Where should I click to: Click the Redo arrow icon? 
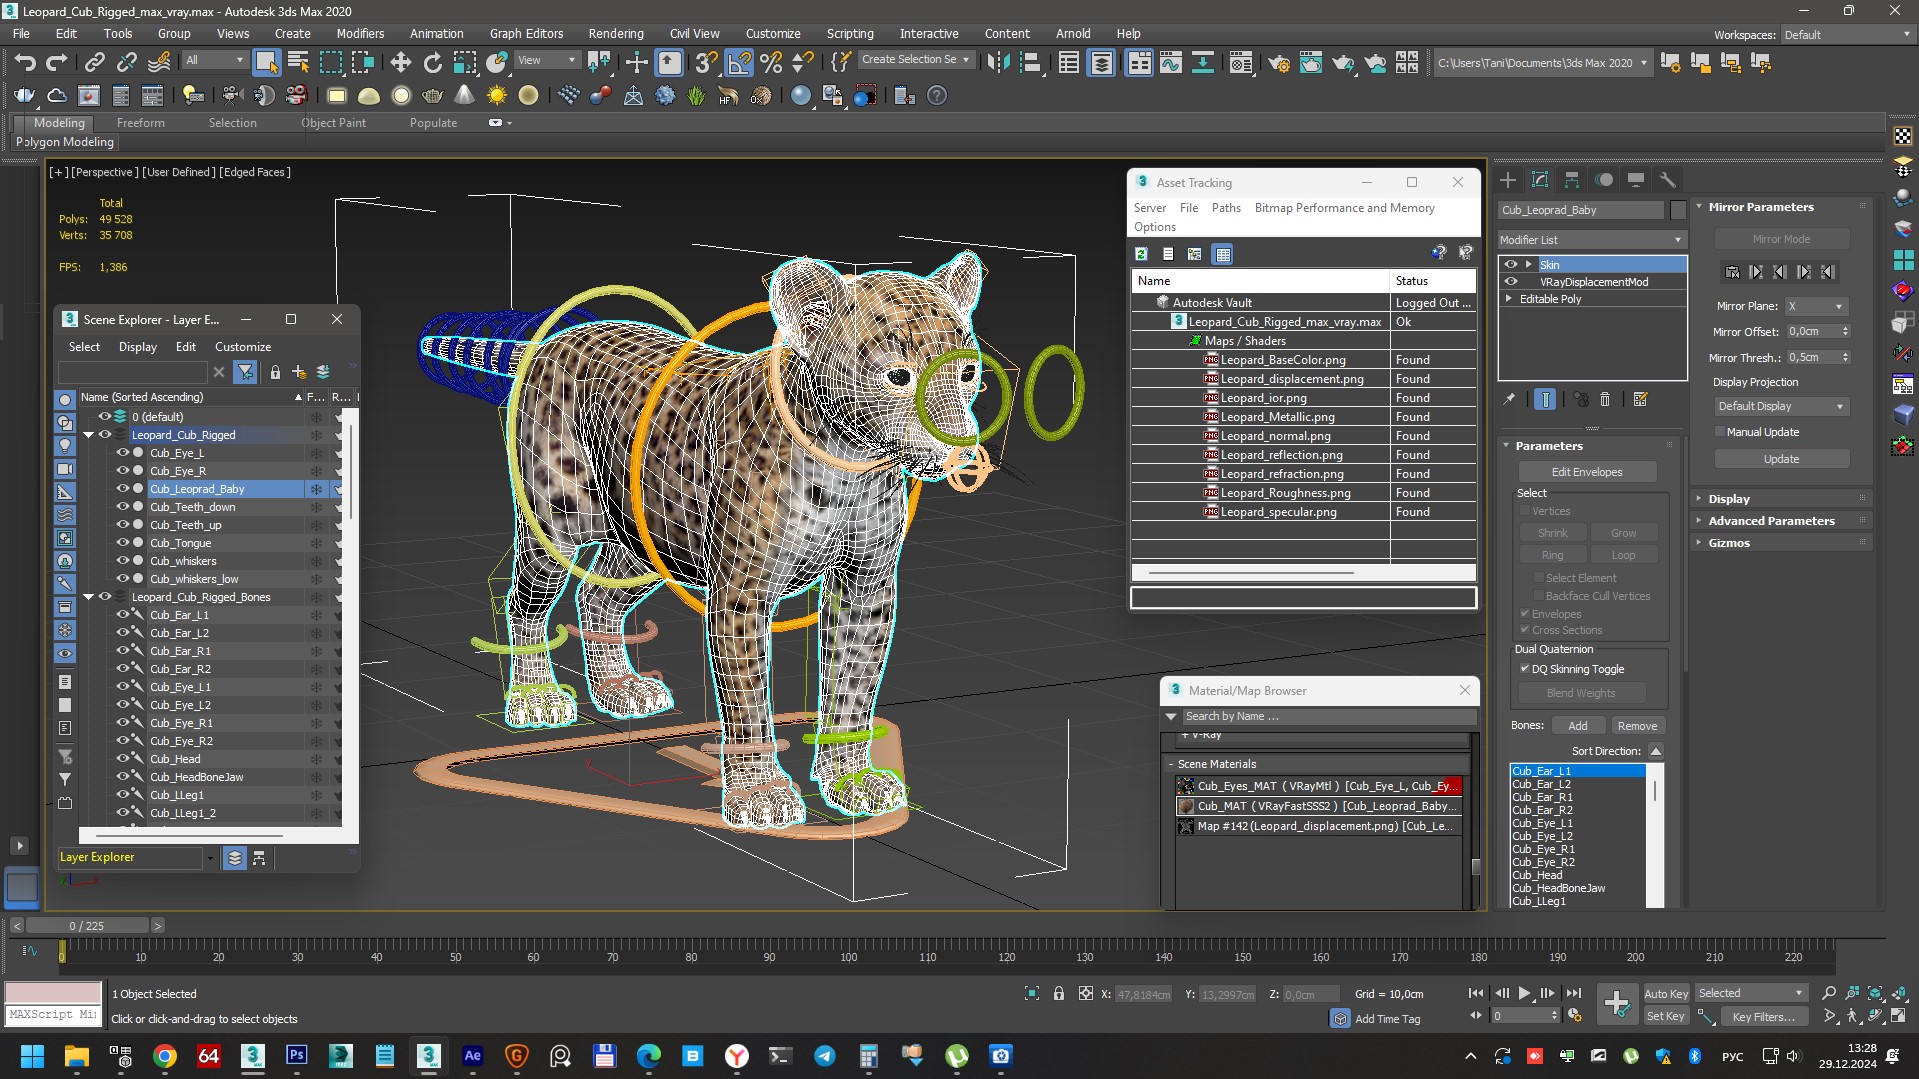57,63
